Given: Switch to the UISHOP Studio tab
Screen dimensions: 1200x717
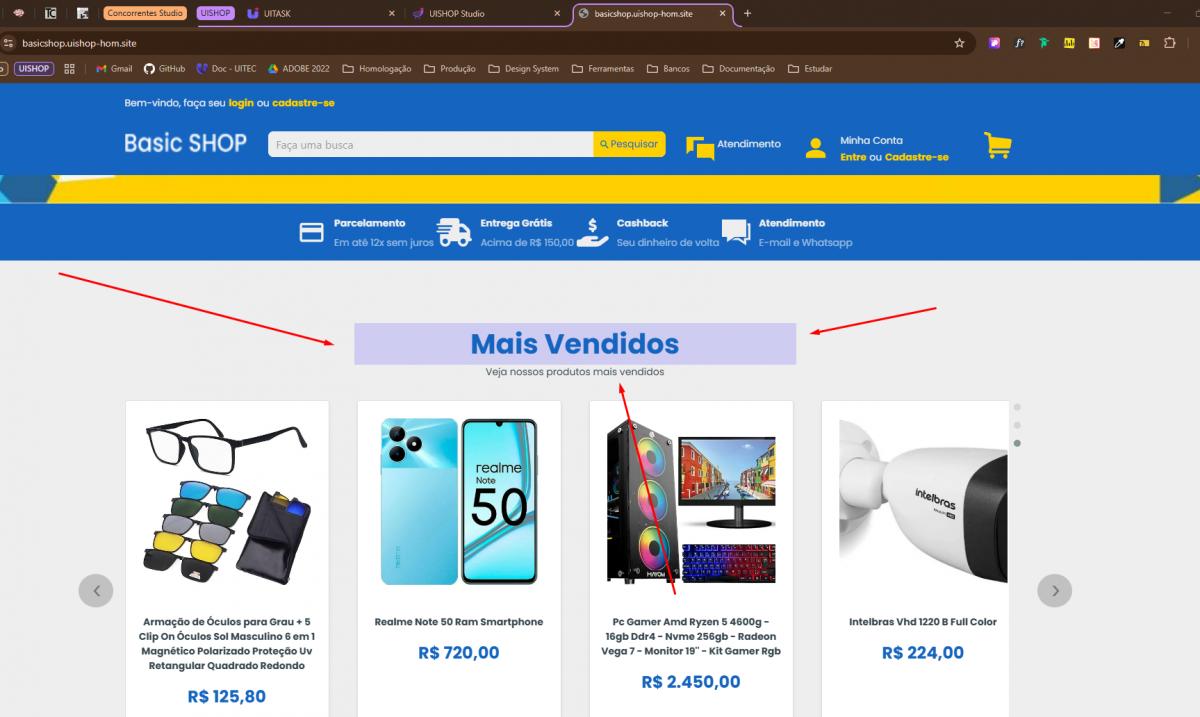Looking at the screenshot, I should [488, 14].
